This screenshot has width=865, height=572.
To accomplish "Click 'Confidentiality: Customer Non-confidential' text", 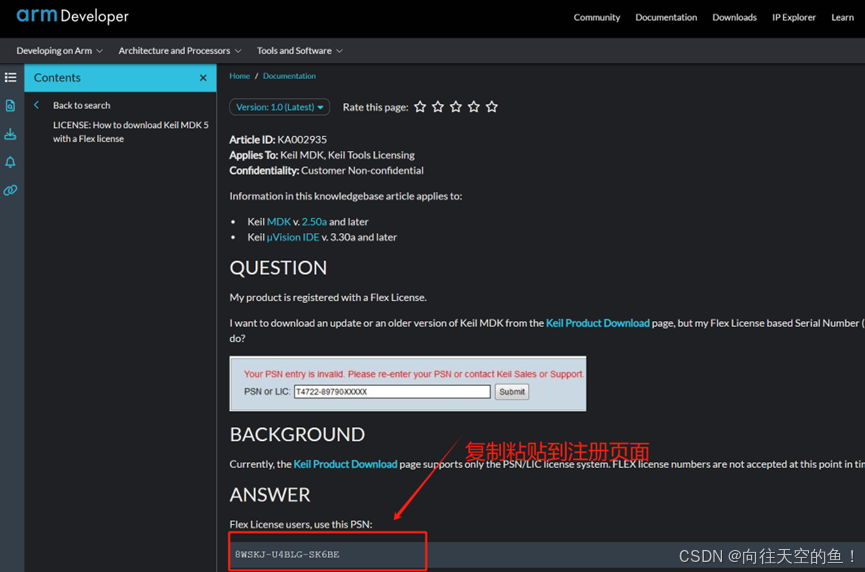I will [327, 170].
